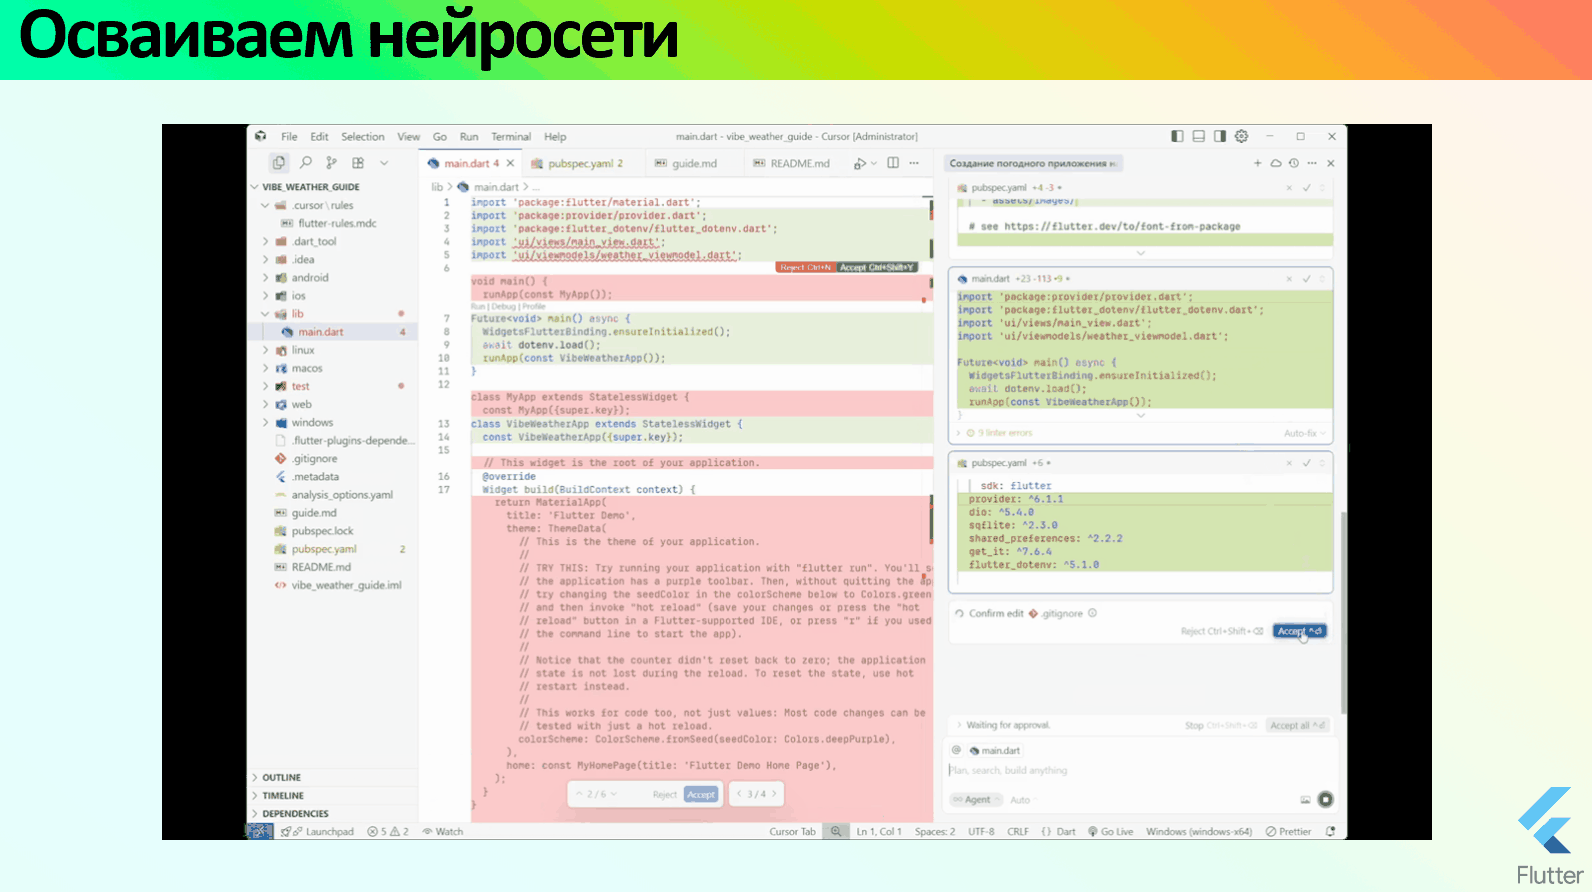This screenshot has width=1592, height=892.
Task: Open Cursor settings gear icon
Action: [x=1241, y=136]
